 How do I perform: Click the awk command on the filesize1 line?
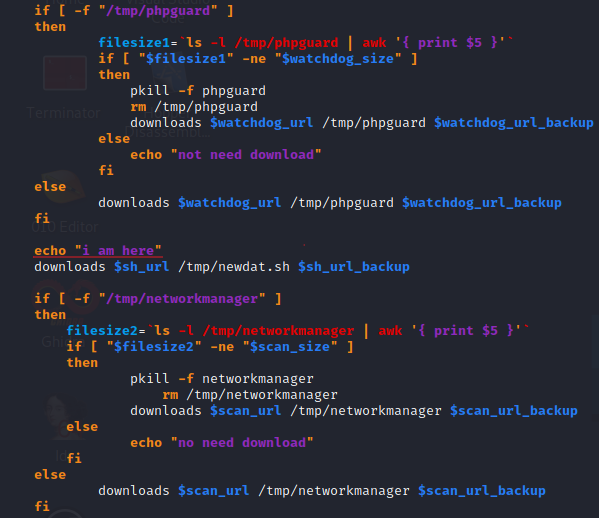[374, 43]
